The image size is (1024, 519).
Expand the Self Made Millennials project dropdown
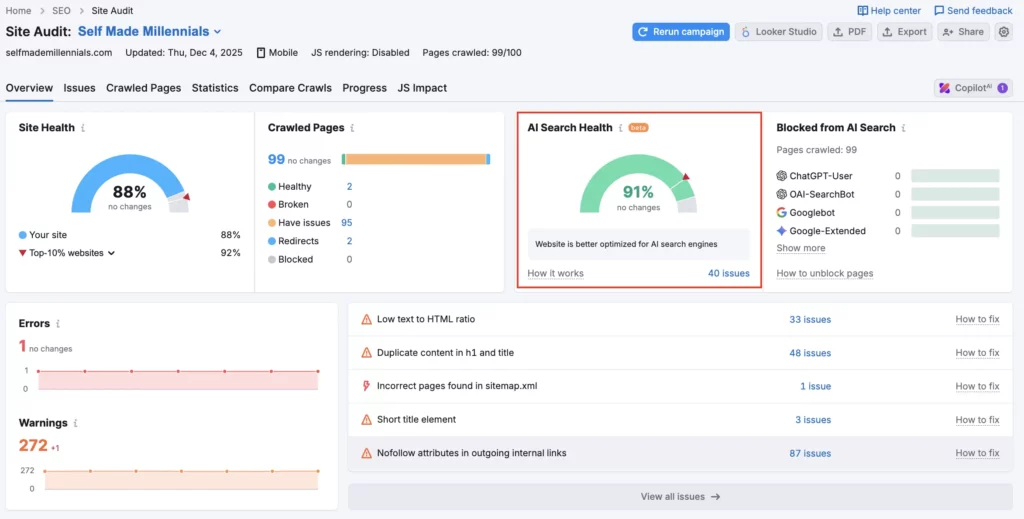pyautogui.click(x=217, y=31)
